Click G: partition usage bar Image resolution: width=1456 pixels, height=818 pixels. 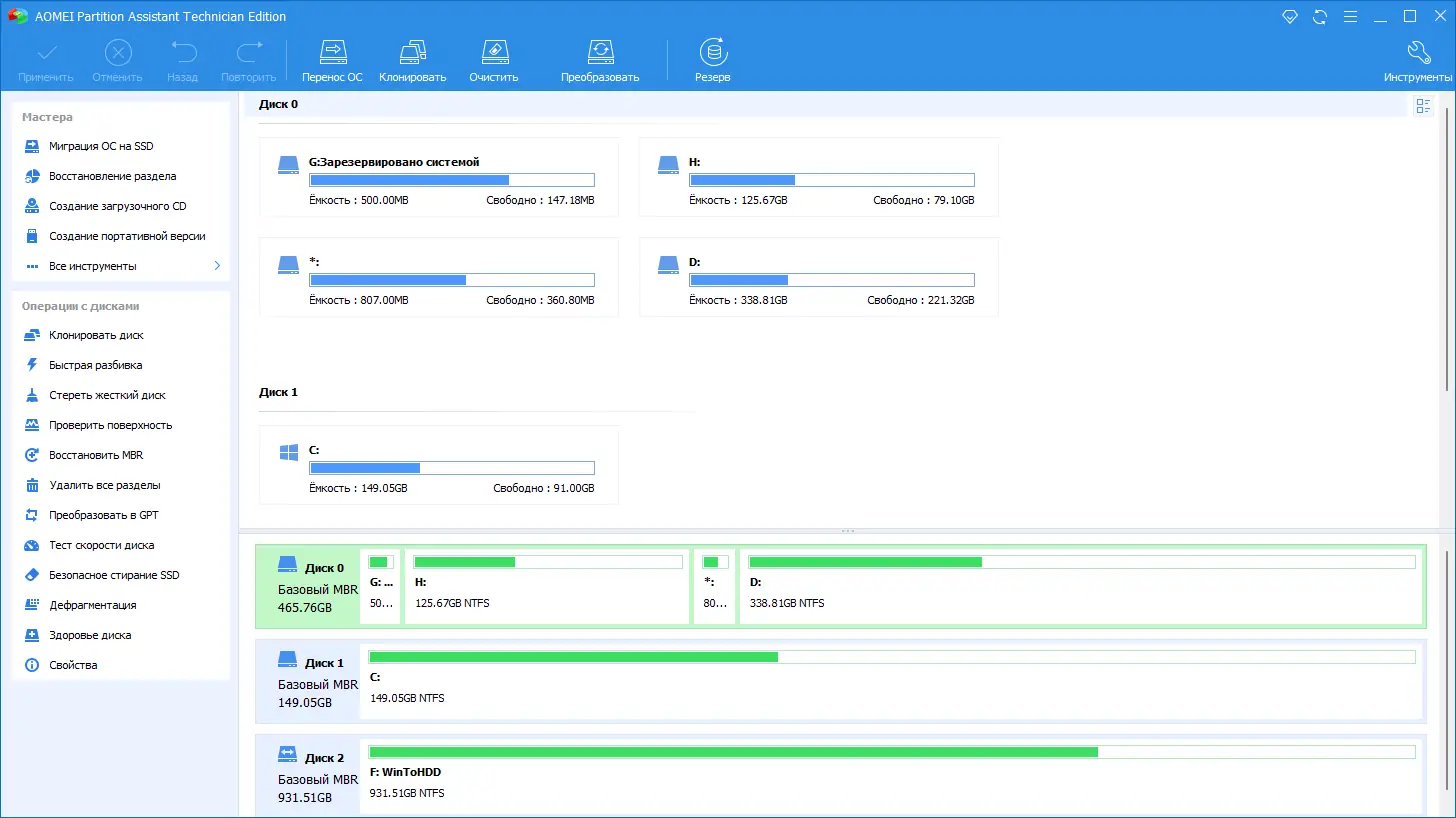(x=452, y=180)
